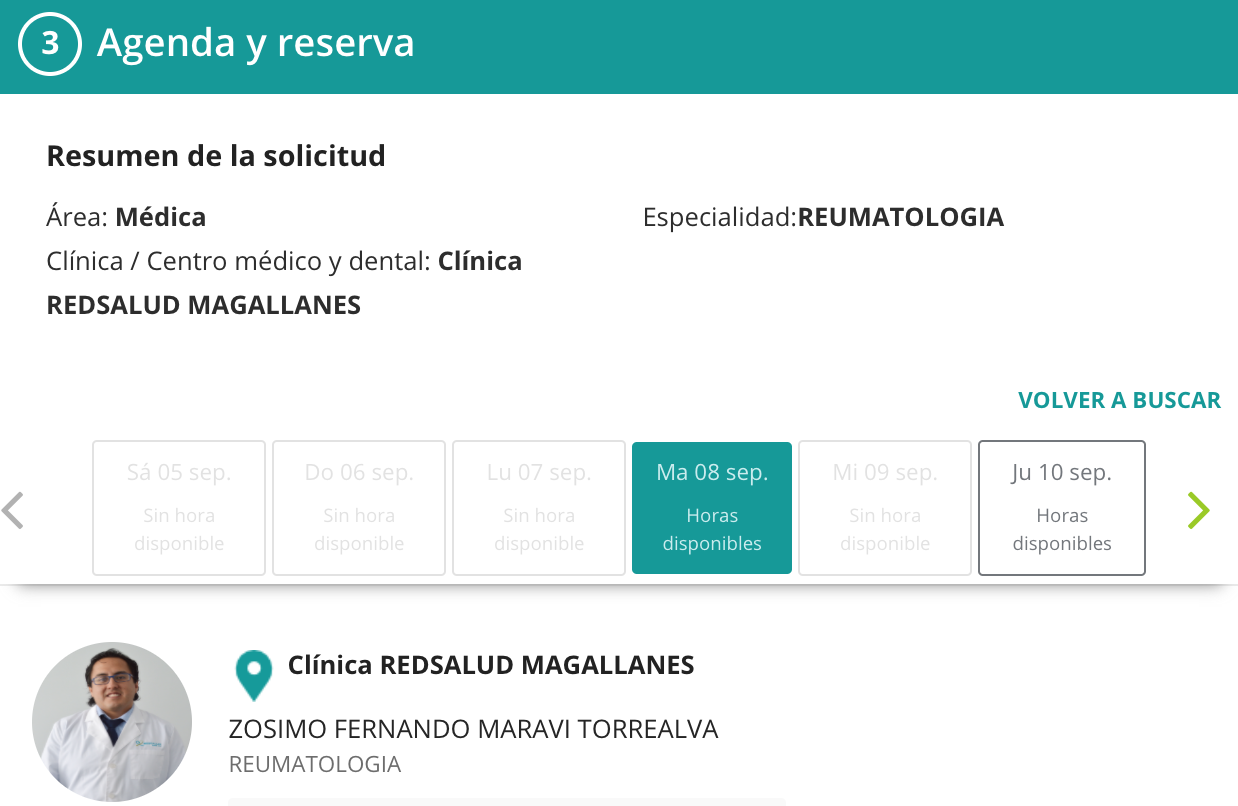
Task: Click doctor name ZOSIMO FERNANDO MARAVI TORREALVA
Action: [473, 729]
